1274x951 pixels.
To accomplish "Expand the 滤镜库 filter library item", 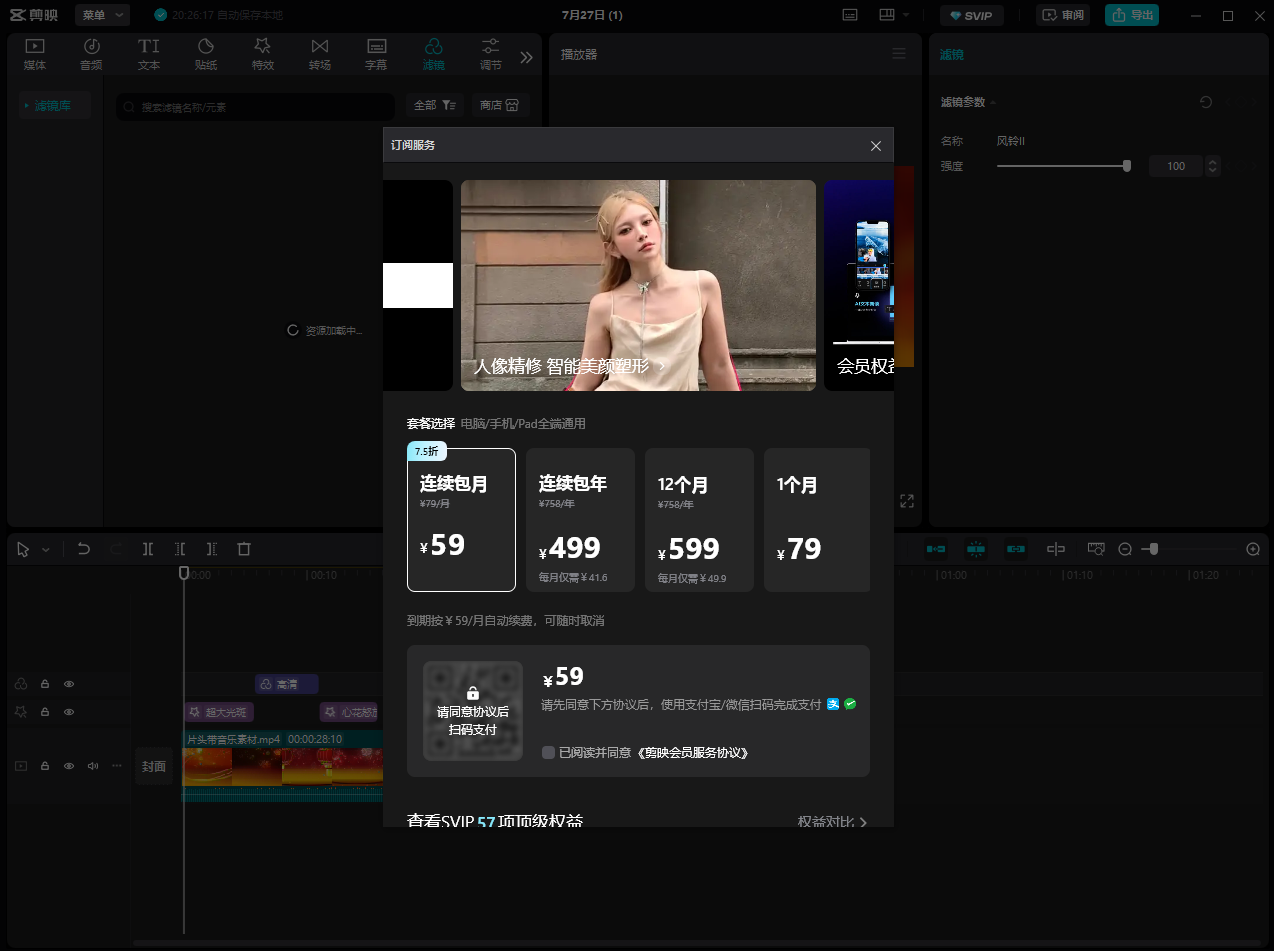I will coord(55,105).
